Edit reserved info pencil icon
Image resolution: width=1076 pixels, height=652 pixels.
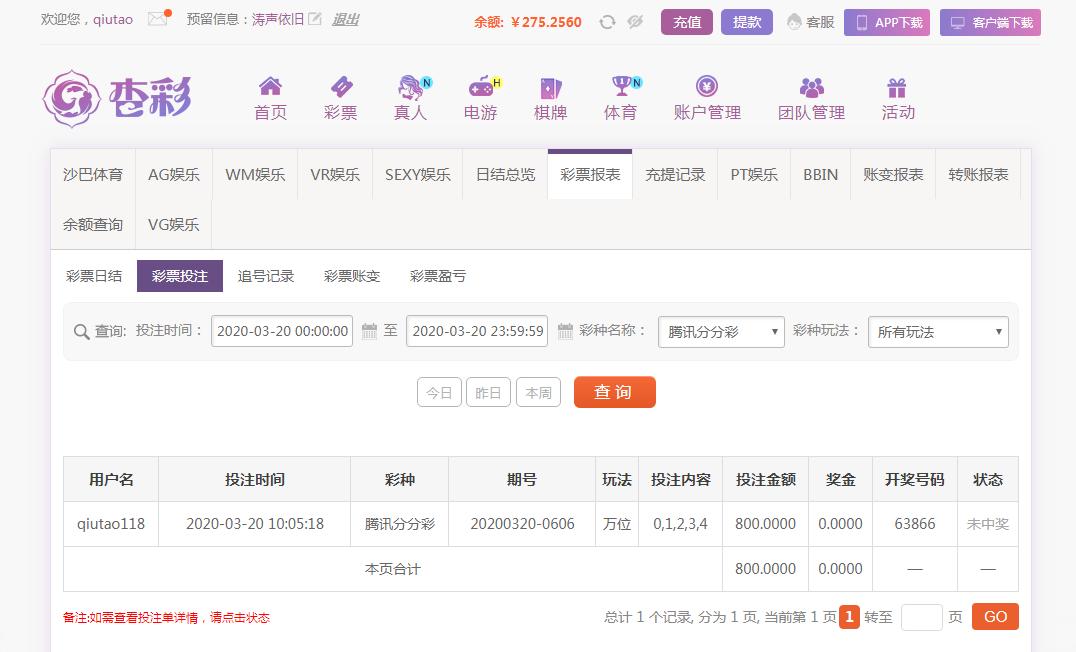point(314,19)
